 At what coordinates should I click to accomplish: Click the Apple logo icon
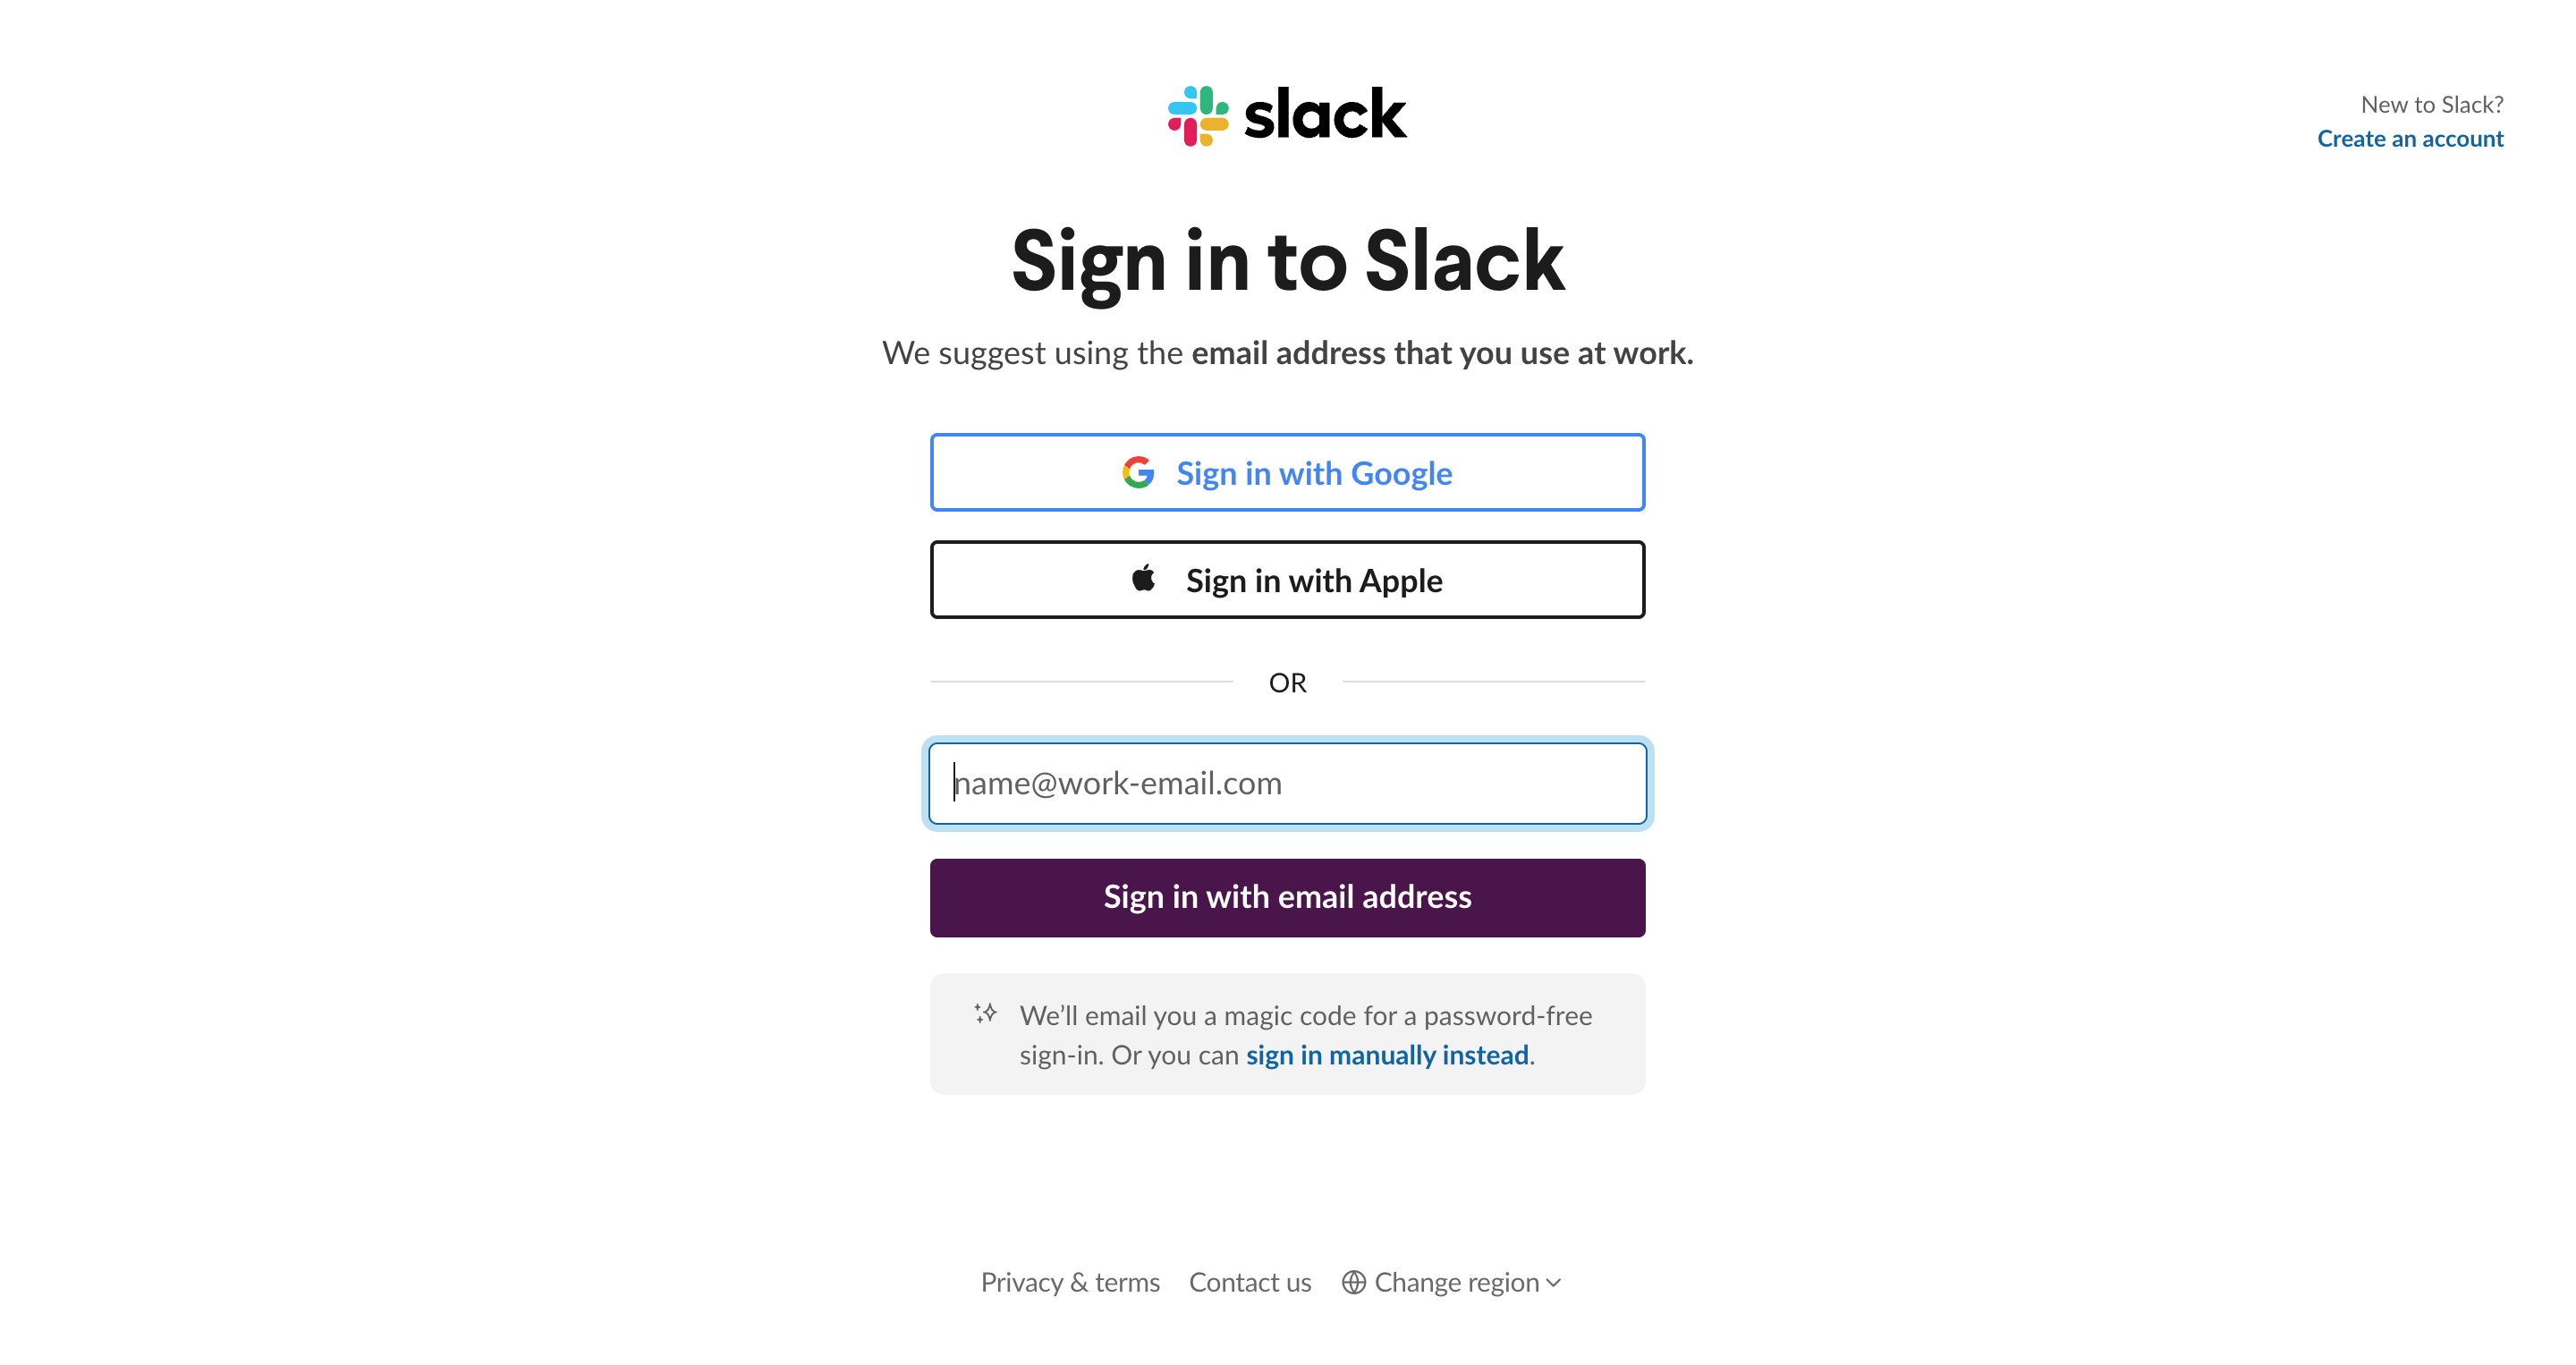1144,578
